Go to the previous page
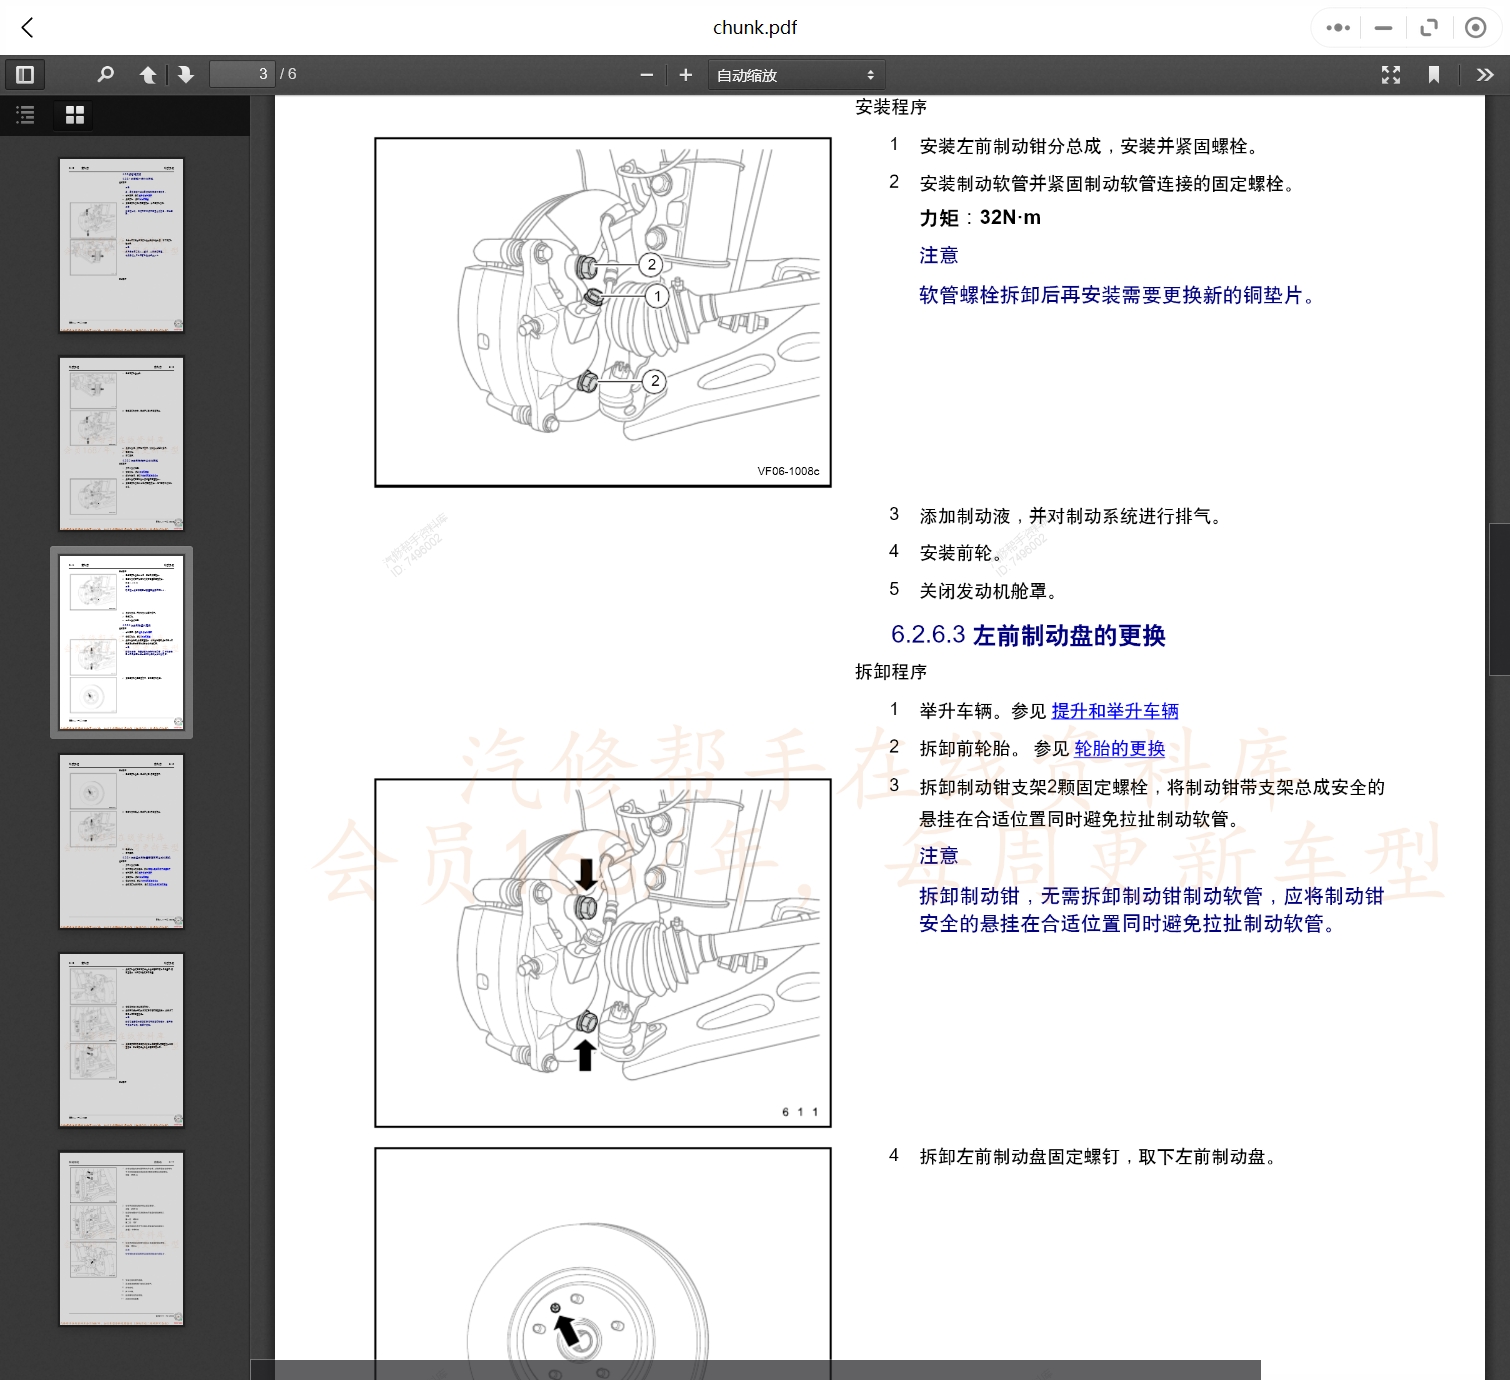This screenshot has height=1380, width=1510. pyautogui.click(x=147, y=74)
